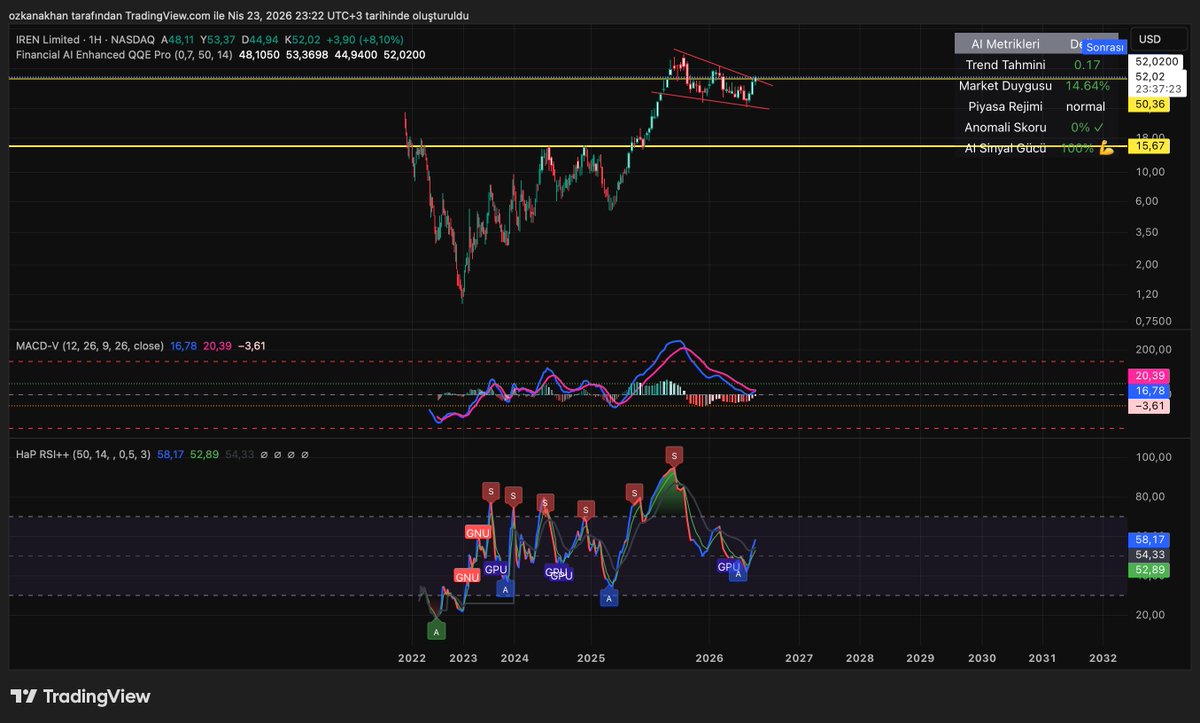The width and height of the screenshot is (1200, 723).
Task: Click the lowest blue A marker near 2025
Action: pyautogui.click(x=608, y=598)
